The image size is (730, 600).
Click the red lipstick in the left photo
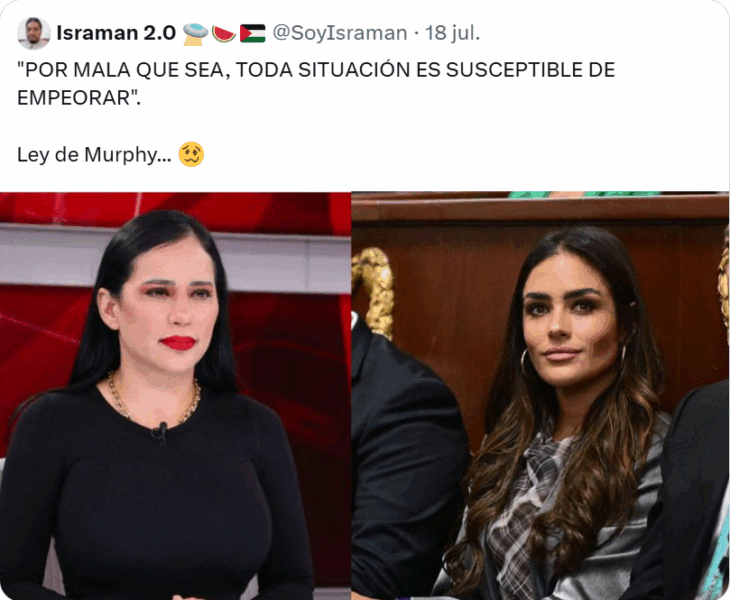(177, 343)
